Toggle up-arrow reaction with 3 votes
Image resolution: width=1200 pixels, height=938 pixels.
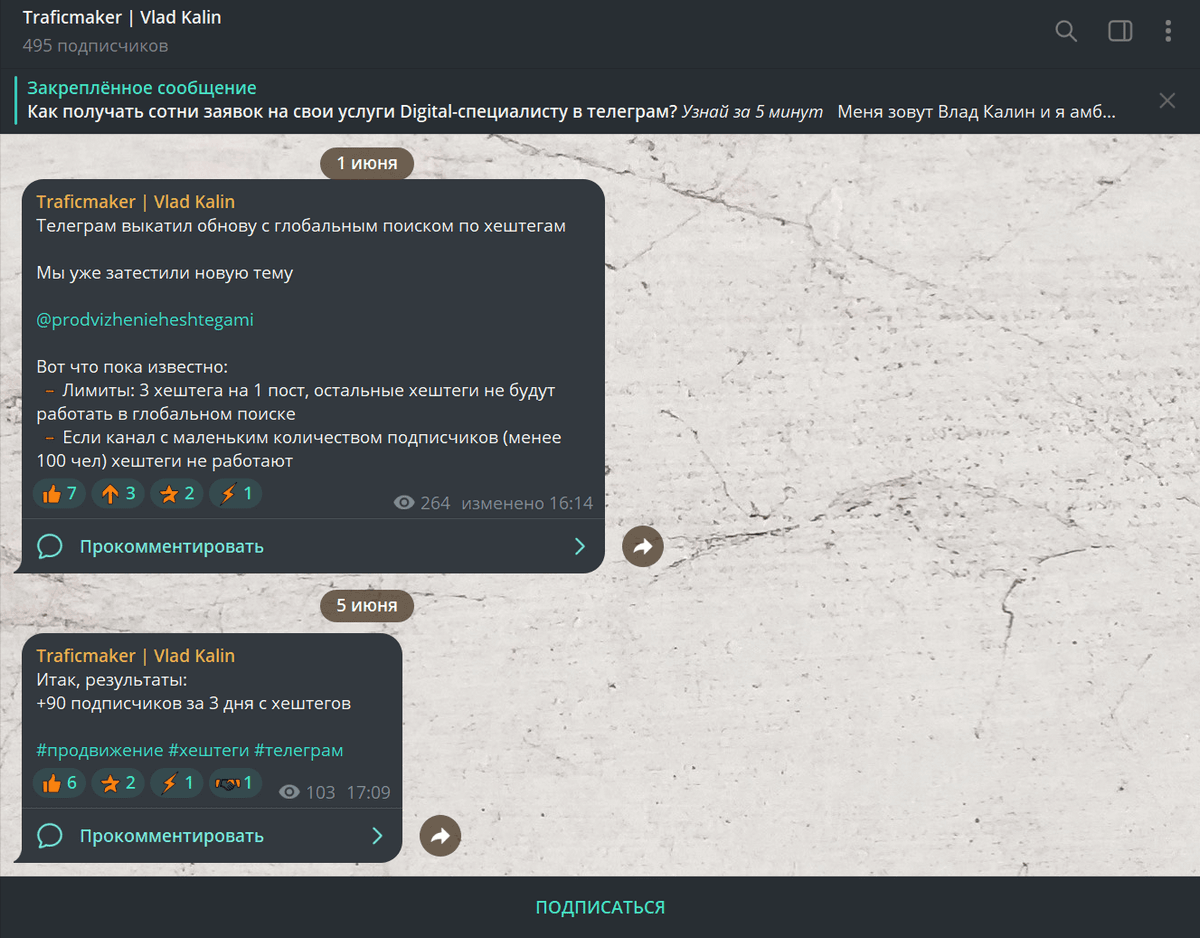118,493
